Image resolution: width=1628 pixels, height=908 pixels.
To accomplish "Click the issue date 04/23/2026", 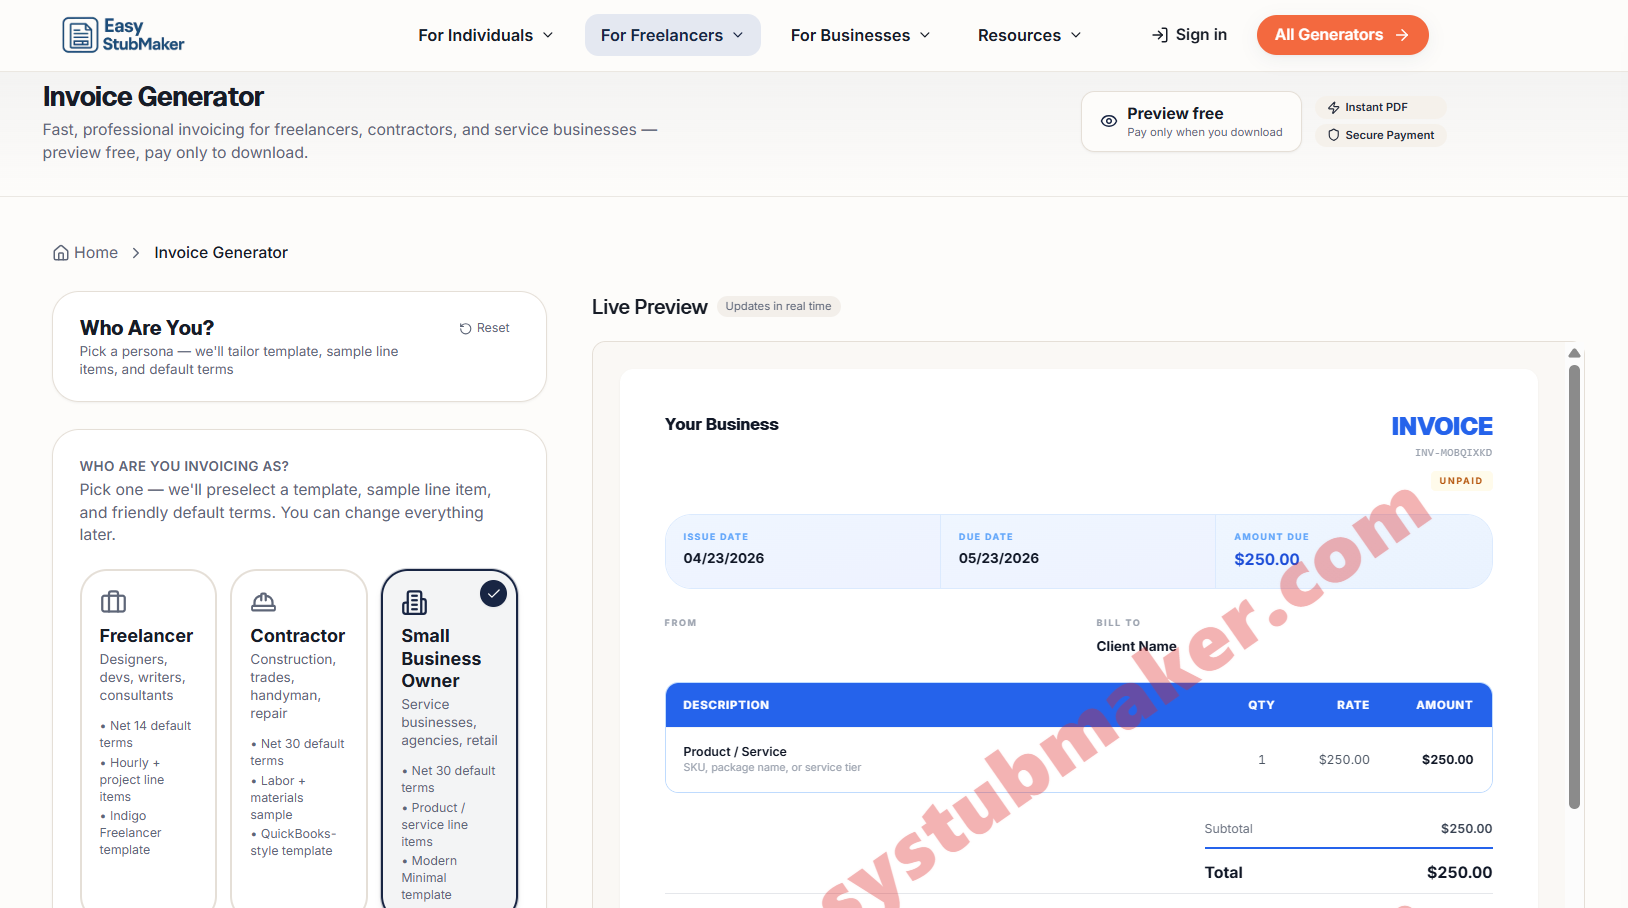I will click(x=723, y=558).
